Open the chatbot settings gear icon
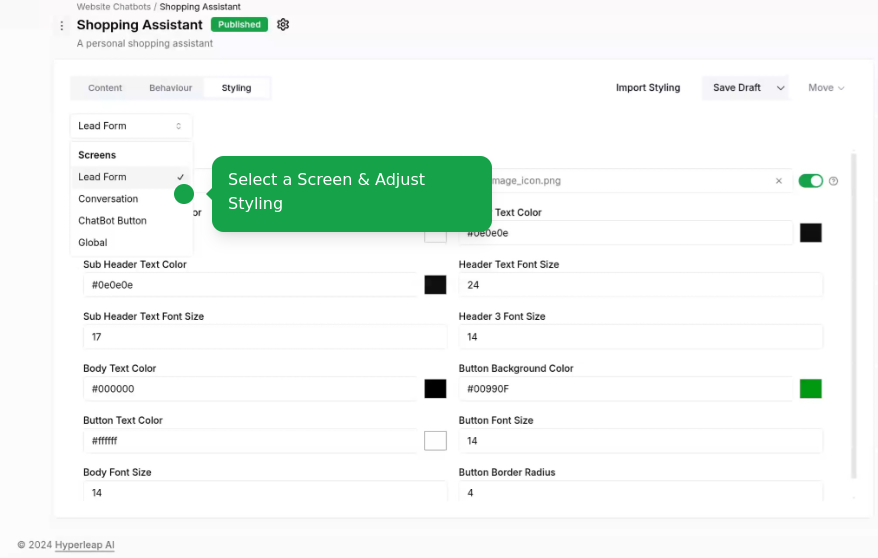Viewport: 878px width, 558px height. [283, 25]
